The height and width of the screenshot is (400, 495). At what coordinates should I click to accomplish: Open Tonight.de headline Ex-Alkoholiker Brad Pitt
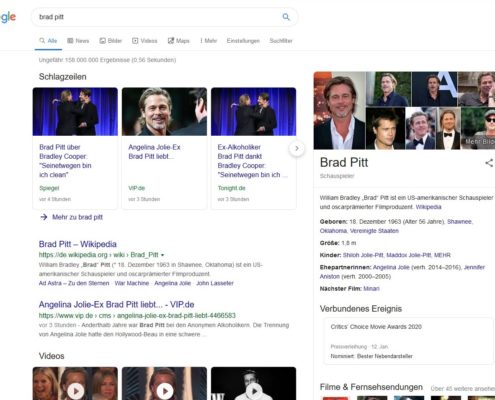252,161
